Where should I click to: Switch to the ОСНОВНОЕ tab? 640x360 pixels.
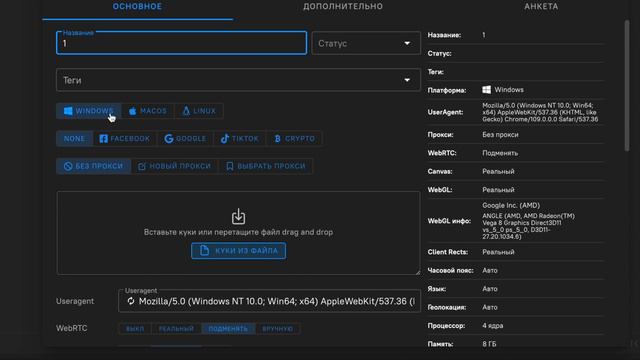click(x=138, y=7)
